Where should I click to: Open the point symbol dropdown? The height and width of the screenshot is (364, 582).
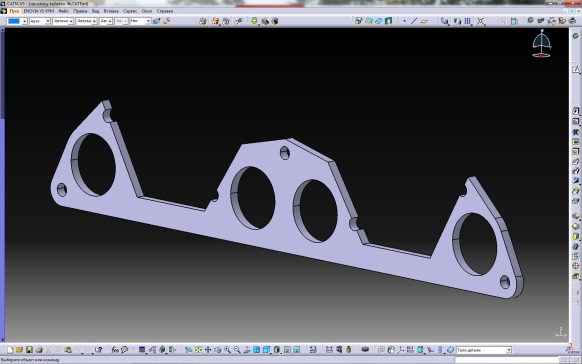[x=110, y=22]
